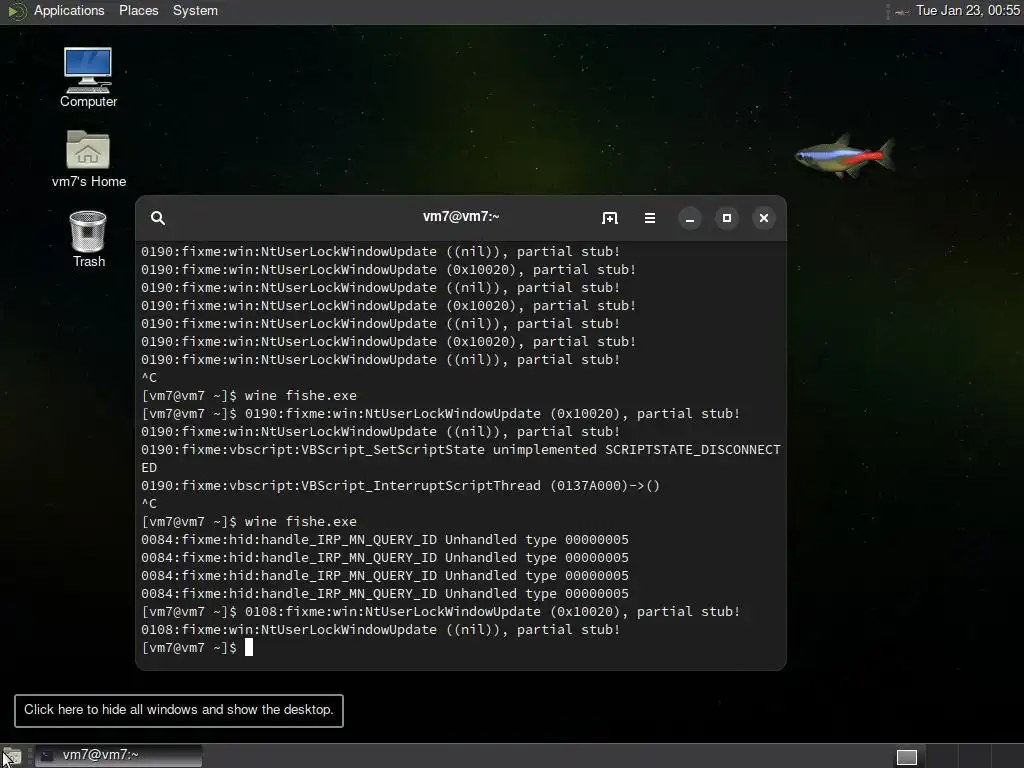1024x768 pixels.
Task: Open the Applications menu
Action: tap(69, 10)
